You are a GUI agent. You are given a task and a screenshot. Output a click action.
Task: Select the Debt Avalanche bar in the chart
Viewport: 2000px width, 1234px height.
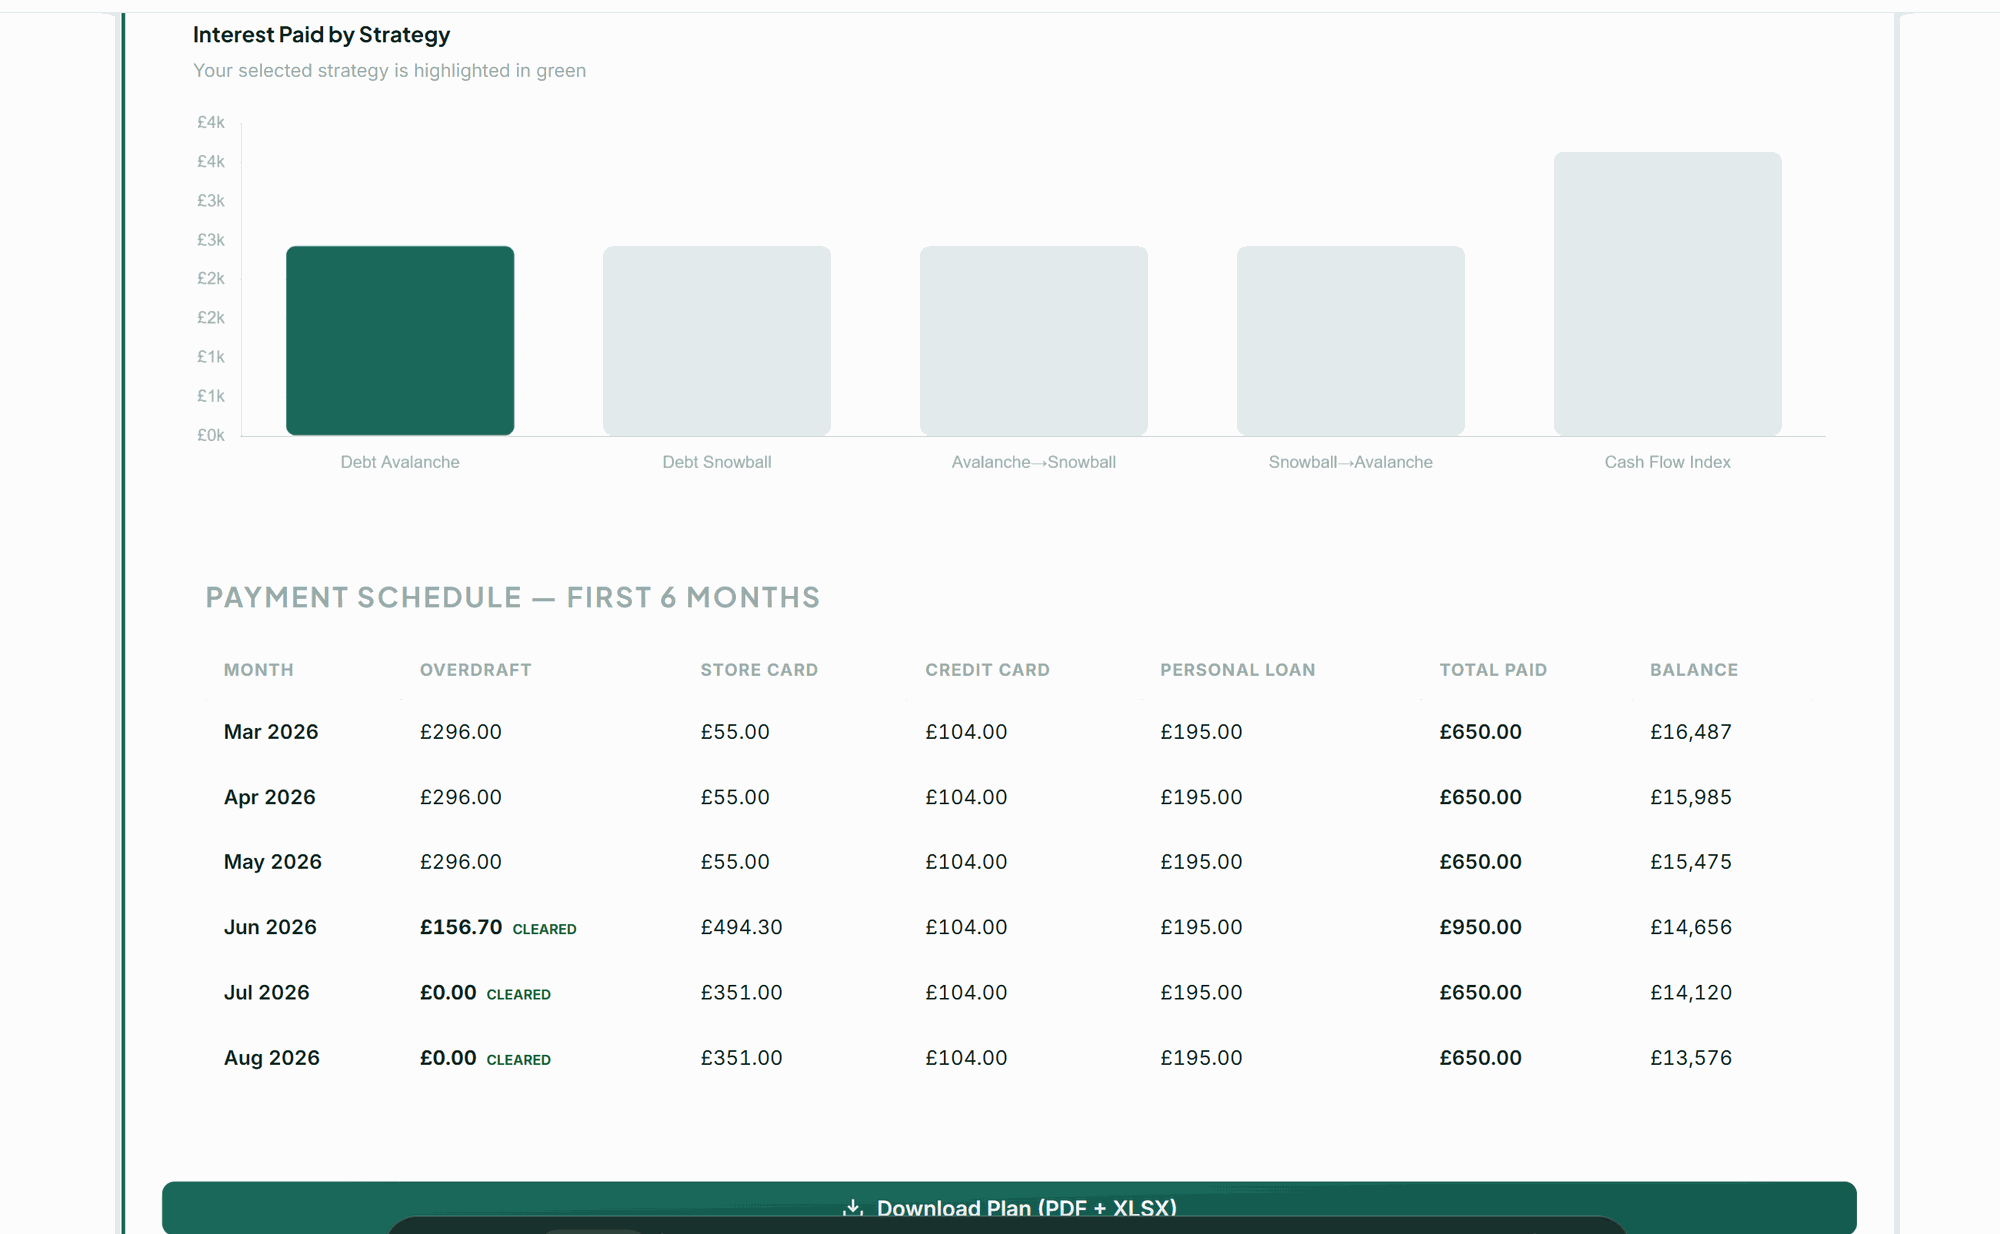pyautogui.click(x=399, y=340)
